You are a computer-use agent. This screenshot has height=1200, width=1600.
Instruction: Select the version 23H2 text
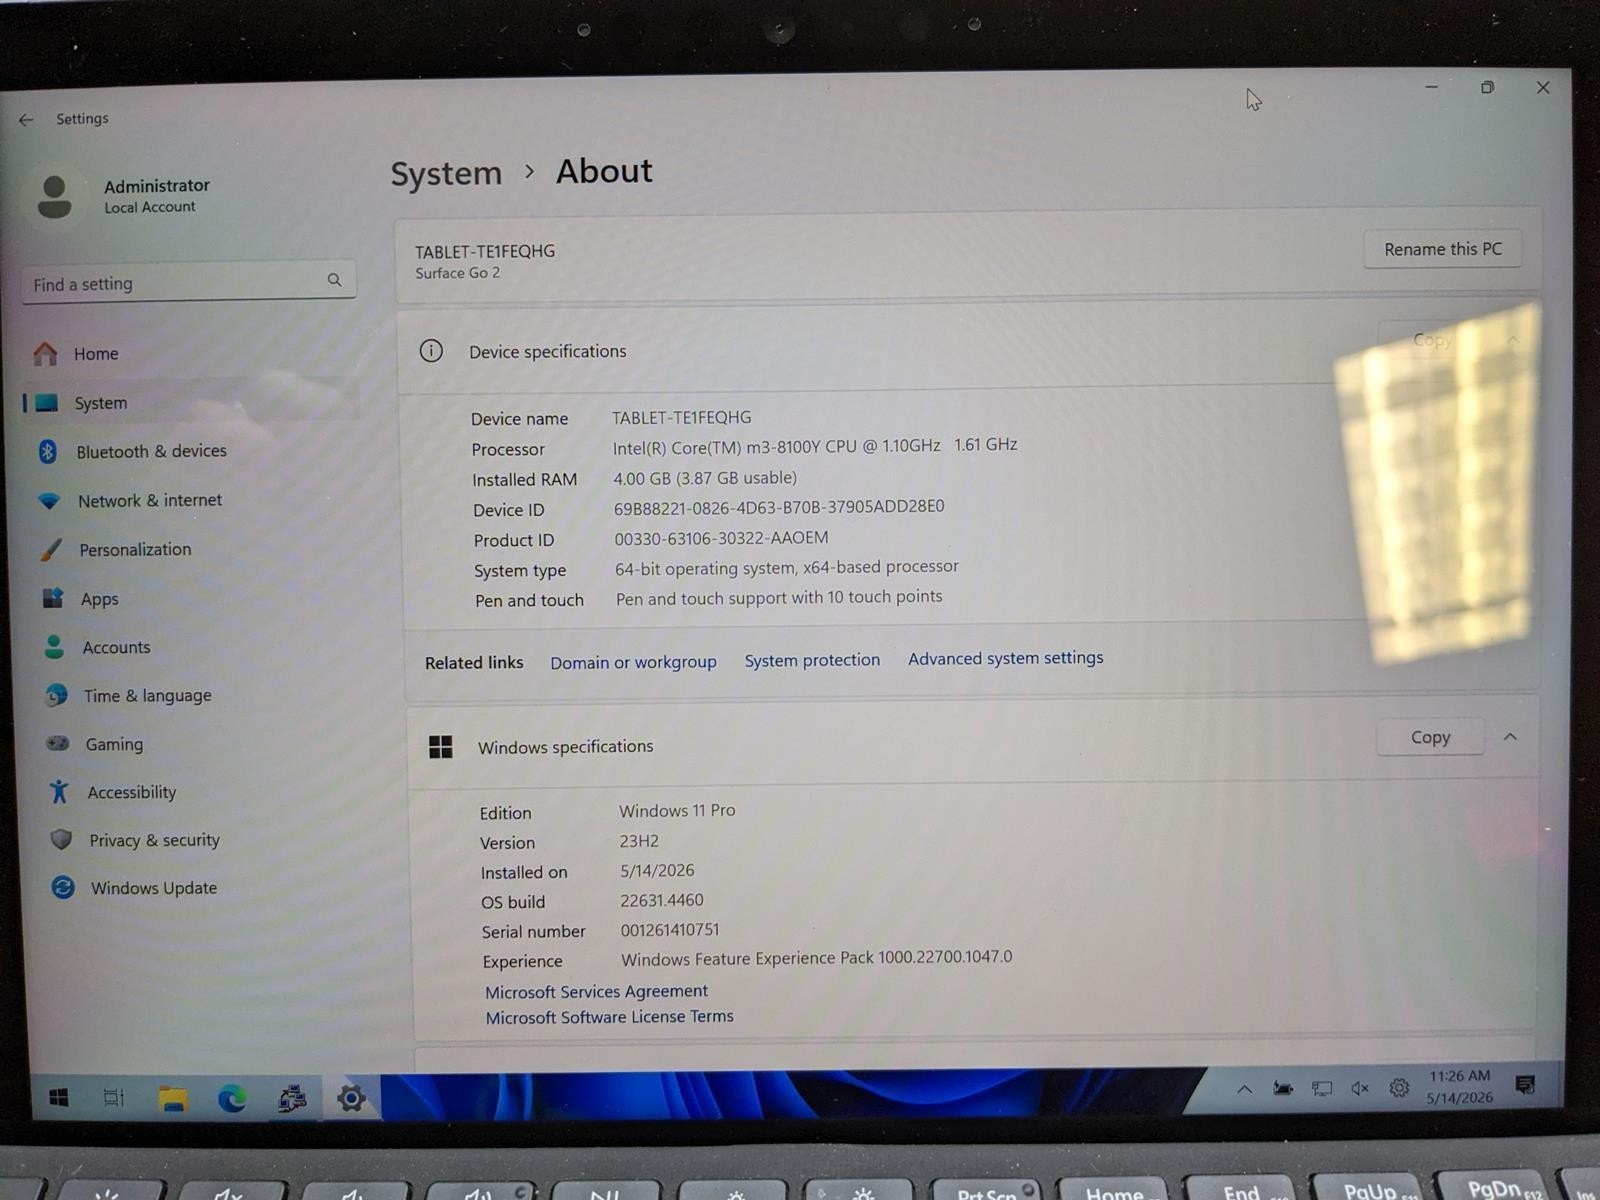pyautogui.click(x=639, y=841)
